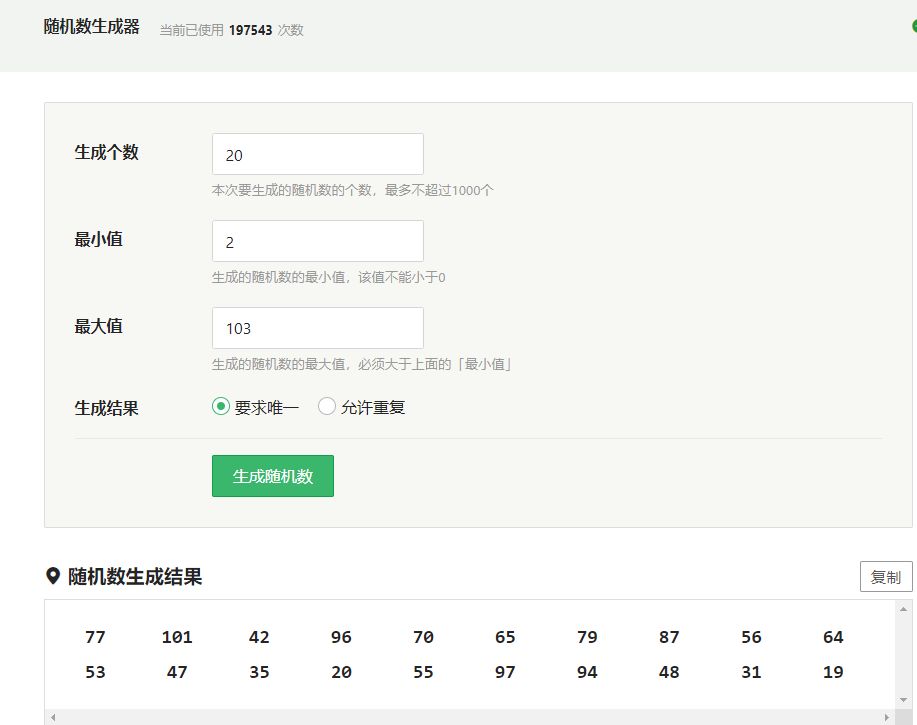The image size is (917, 725).
Task: Click the result number 77
Action: point(95,637)
